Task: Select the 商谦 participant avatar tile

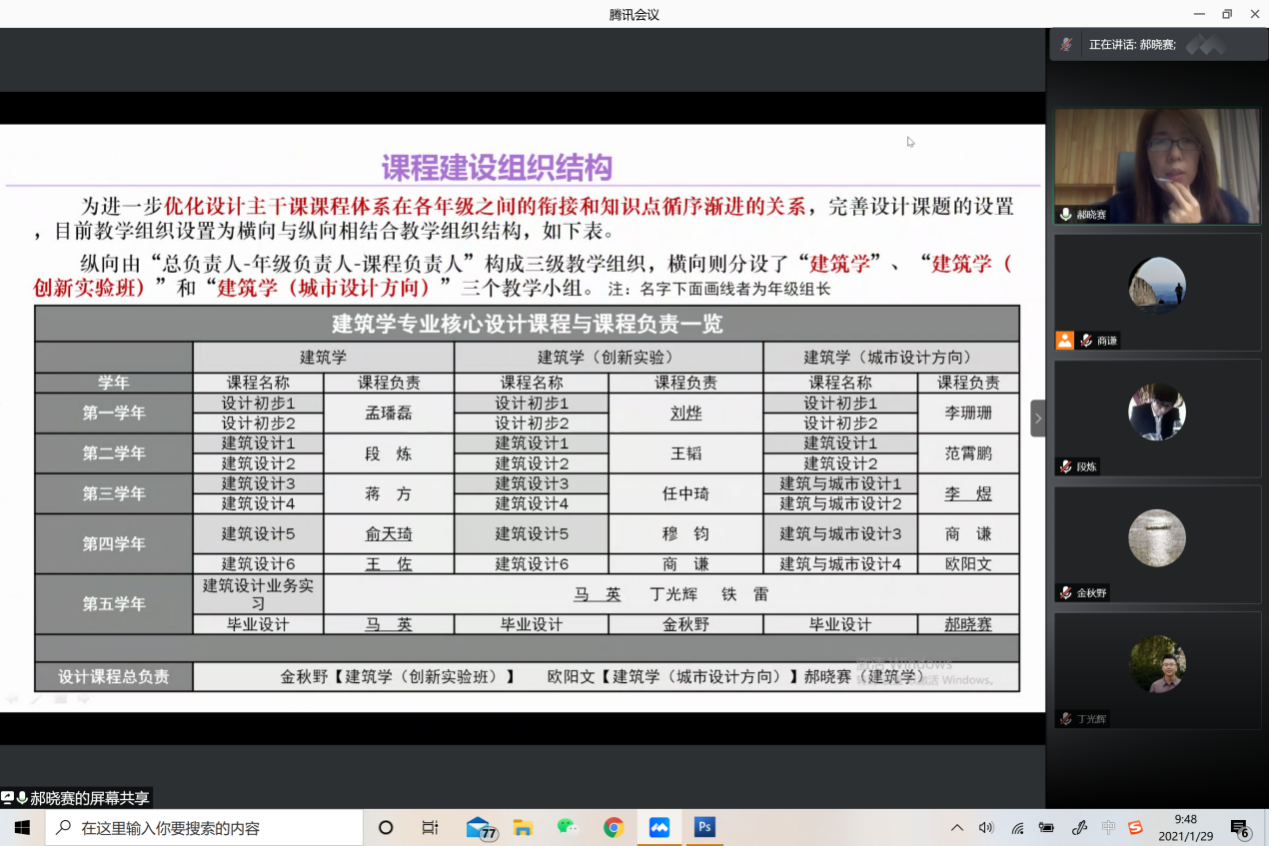Action: click(1157, 286)
